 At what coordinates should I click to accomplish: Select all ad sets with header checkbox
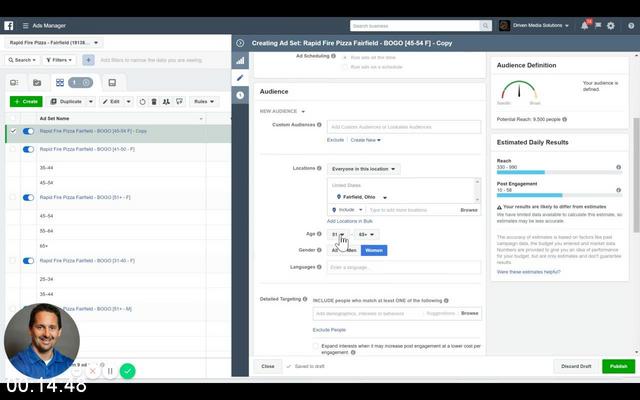(x=13, y=118)
